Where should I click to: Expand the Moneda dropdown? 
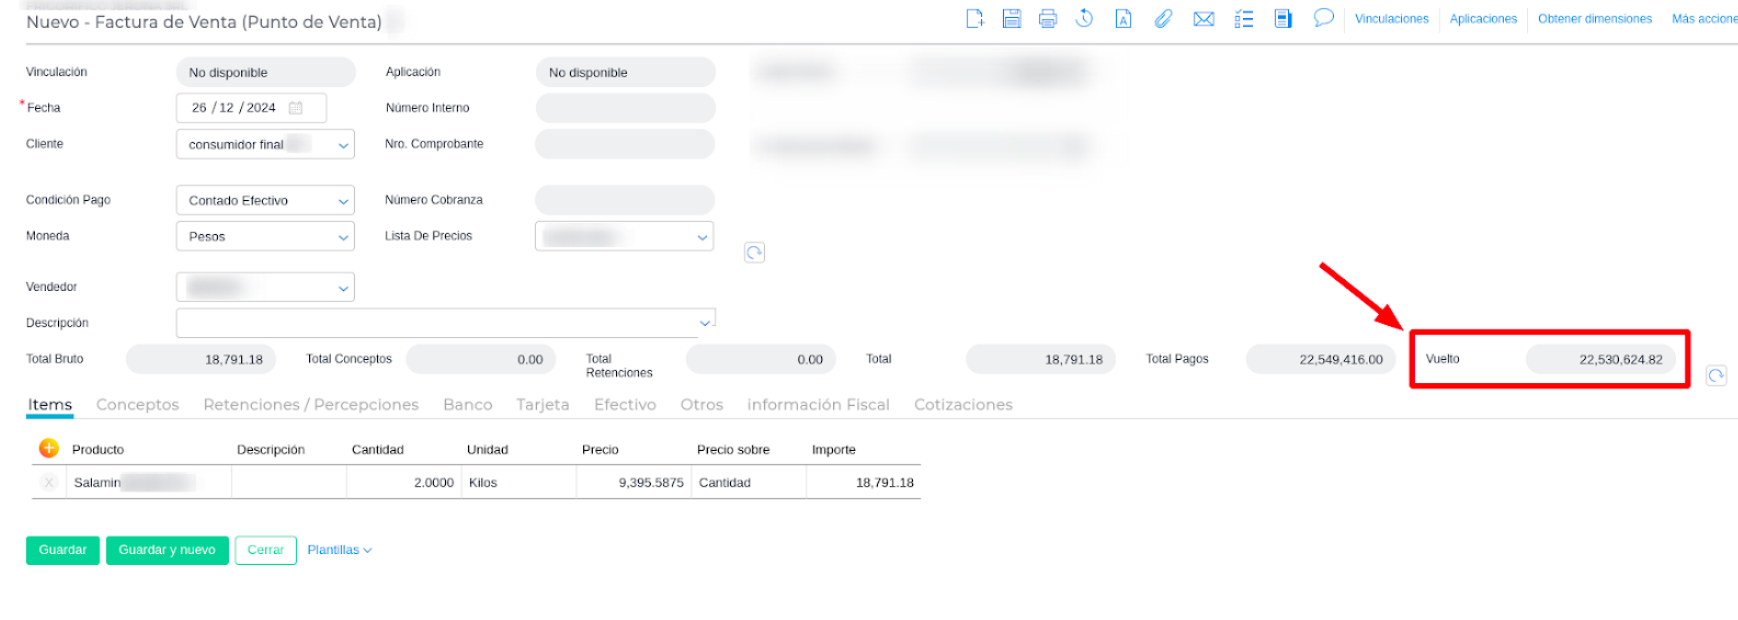[343, 237]
